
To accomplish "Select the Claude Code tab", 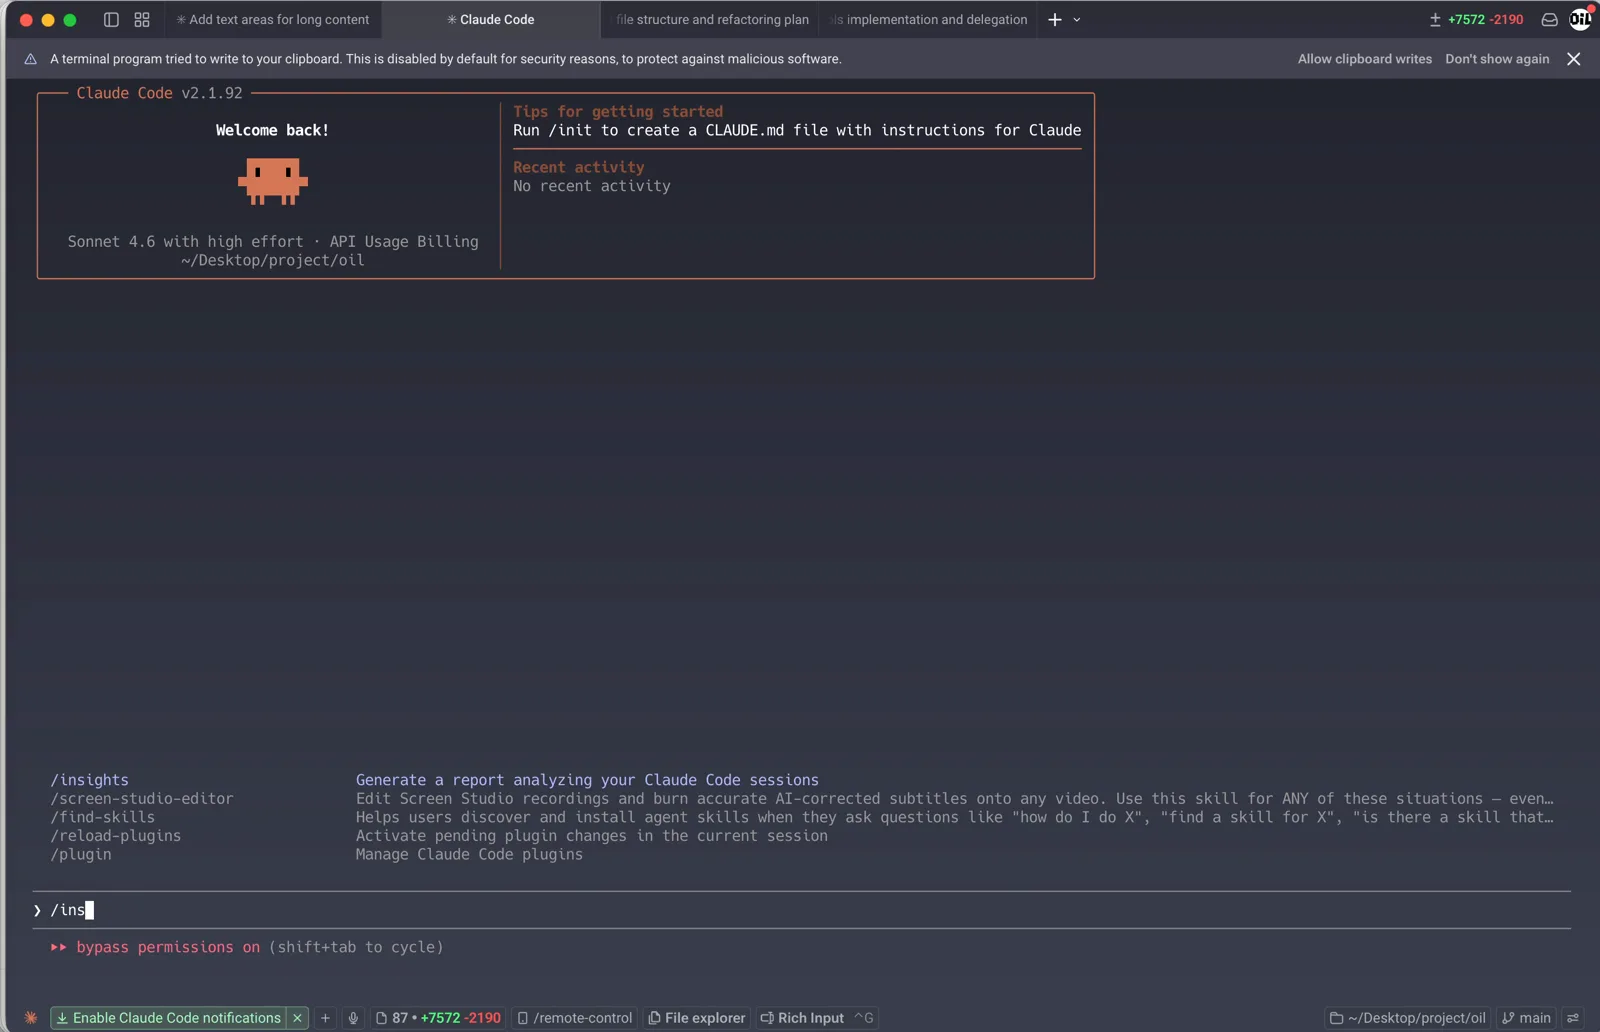I will tap(491, 20).
